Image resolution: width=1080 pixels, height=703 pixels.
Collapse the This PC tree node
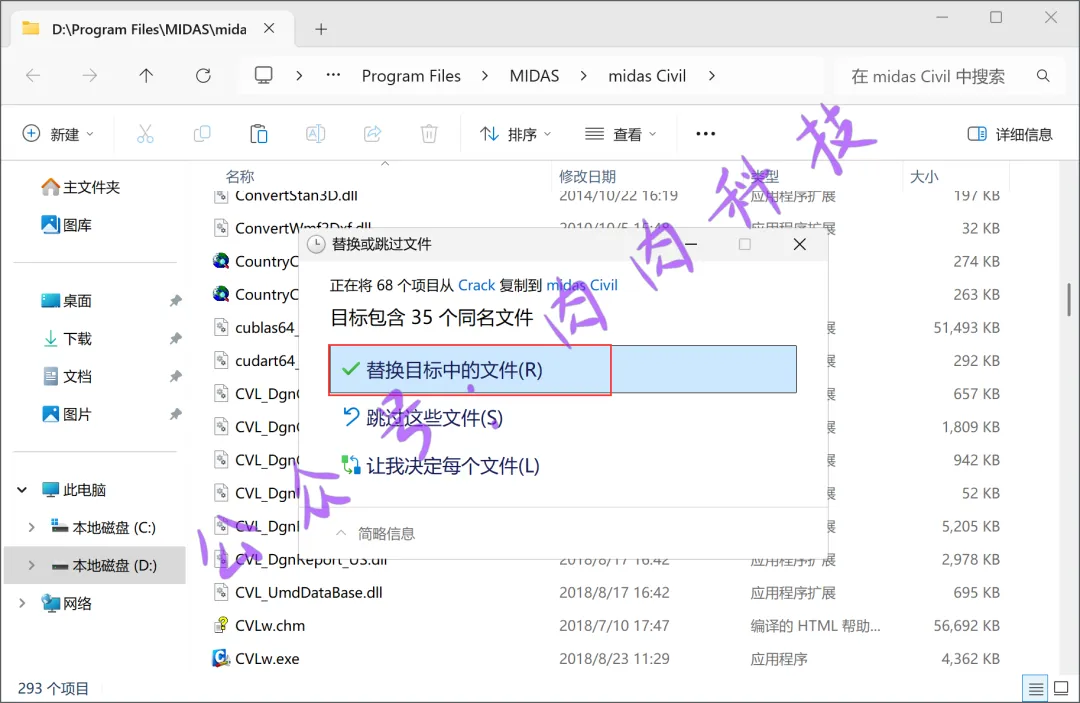click(x=22, y=490)
